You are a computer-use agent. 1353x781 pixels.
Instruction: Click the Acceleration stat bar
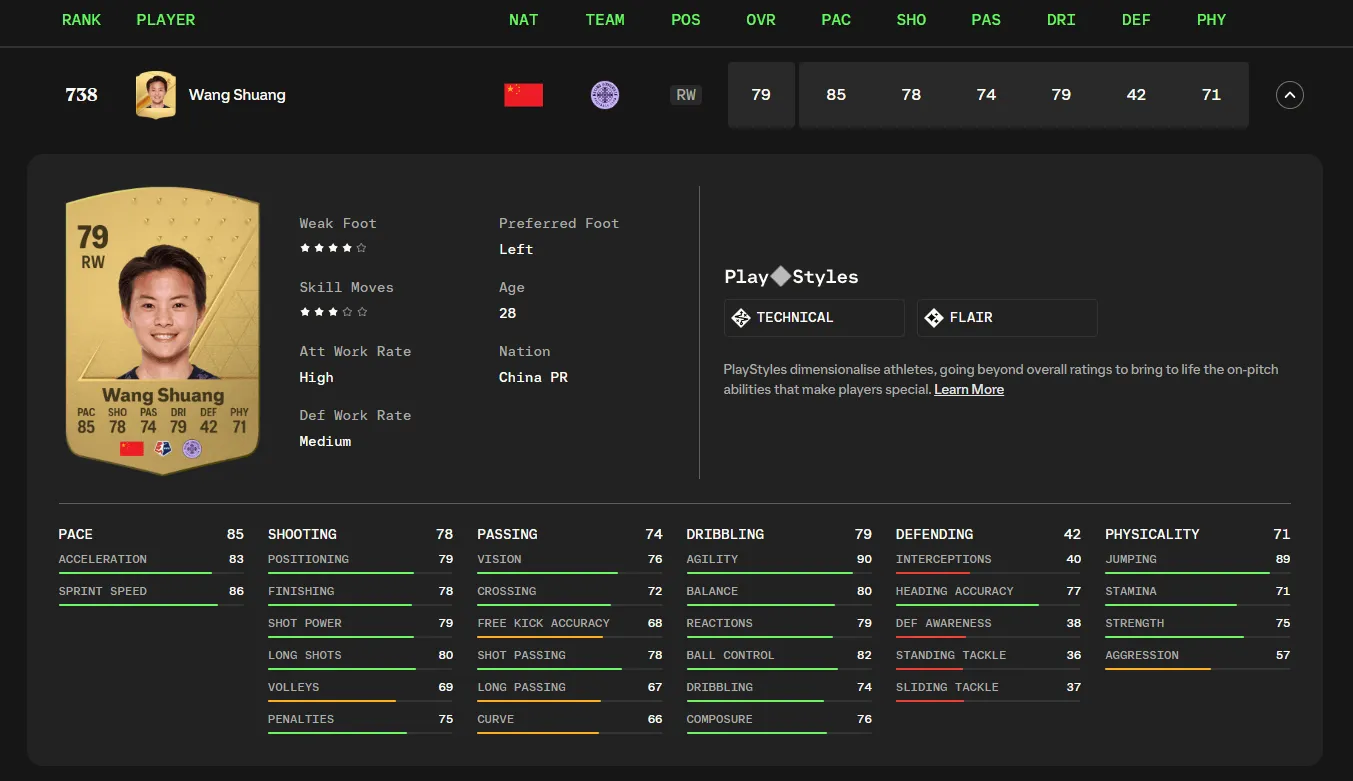coord(151,573)
